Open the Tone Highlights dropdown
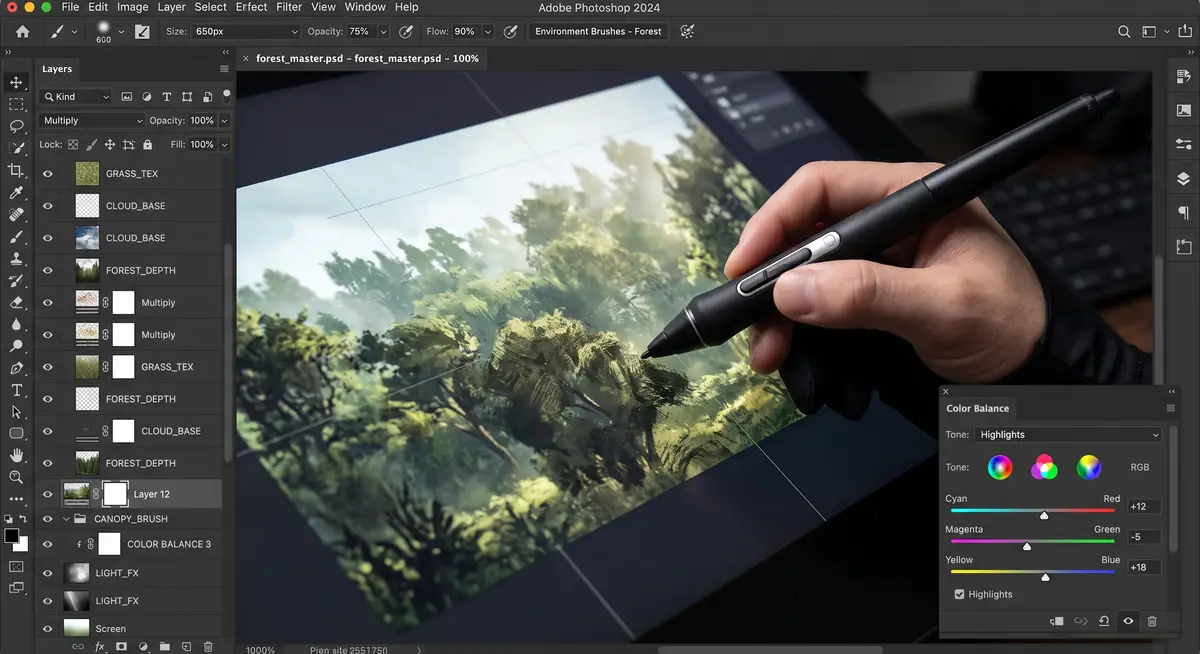 [x=1068, y=435]
